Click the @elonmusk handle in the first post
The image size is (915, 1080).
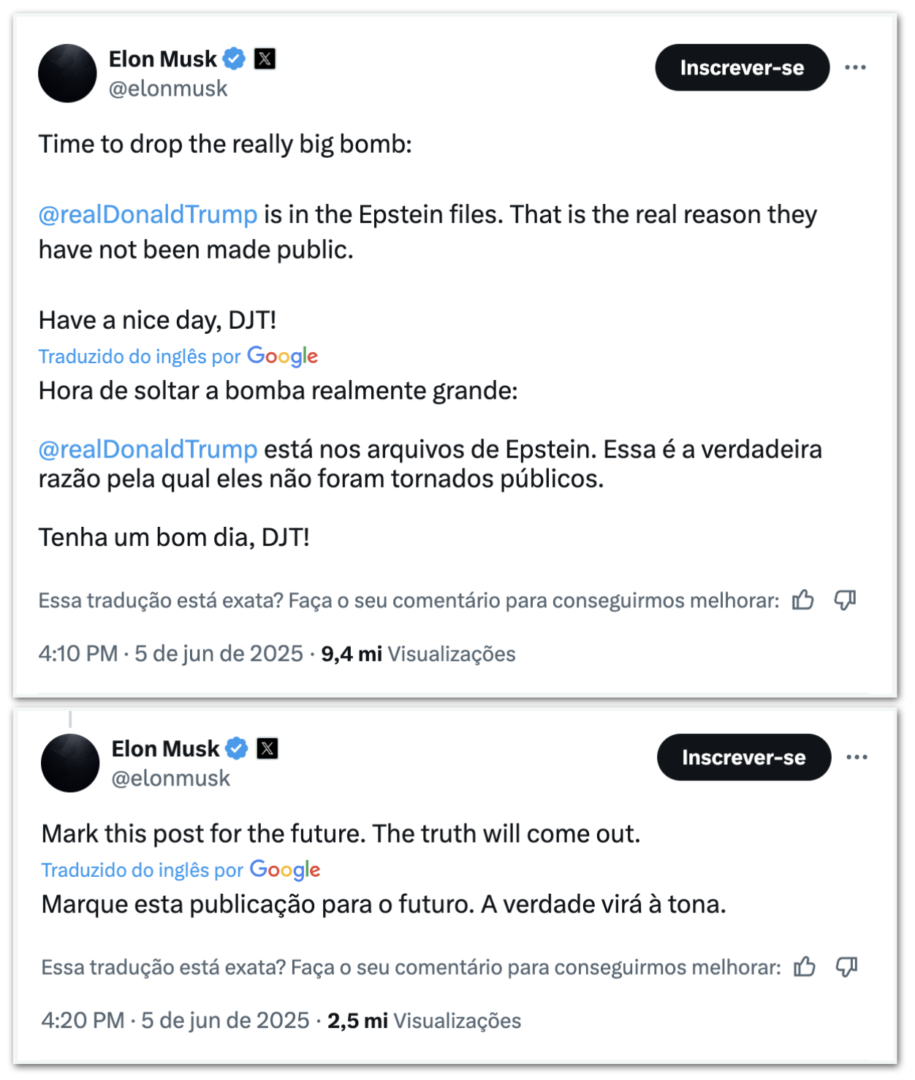pos(168,89)
